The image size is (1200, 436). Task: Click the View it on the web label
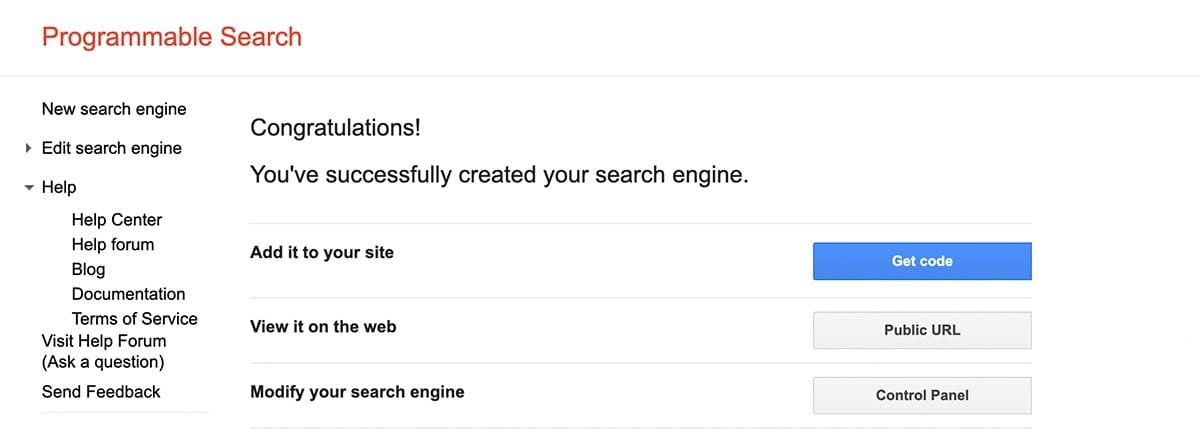click(323, 326)
